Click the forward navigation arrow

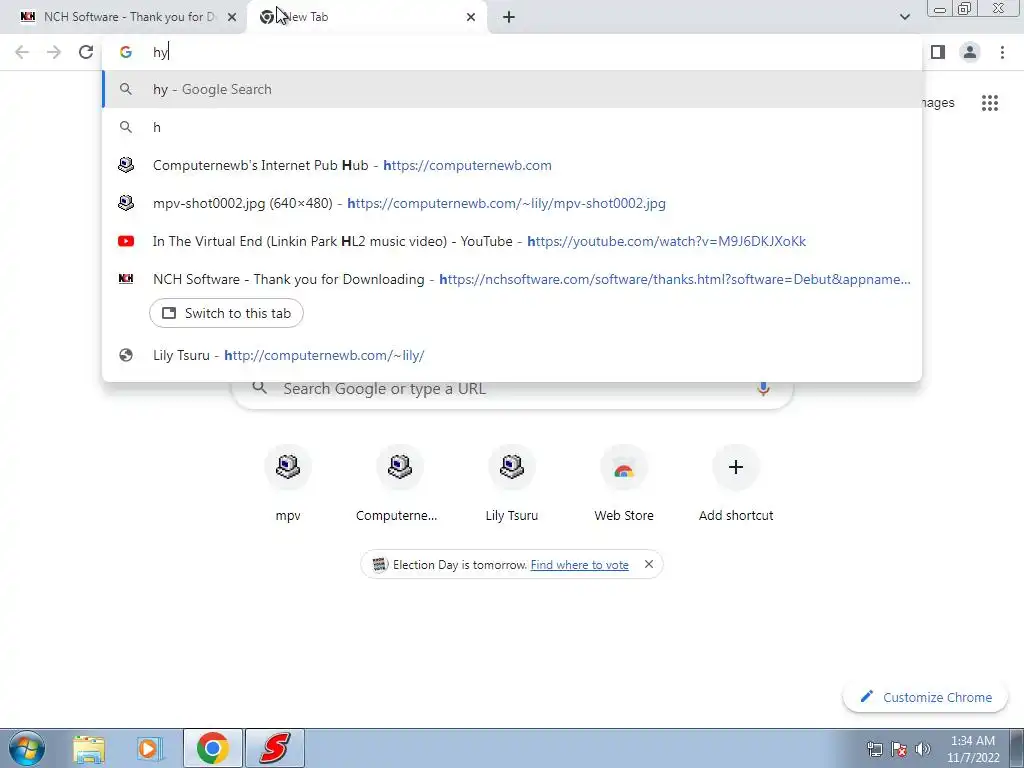coord(54,52)
